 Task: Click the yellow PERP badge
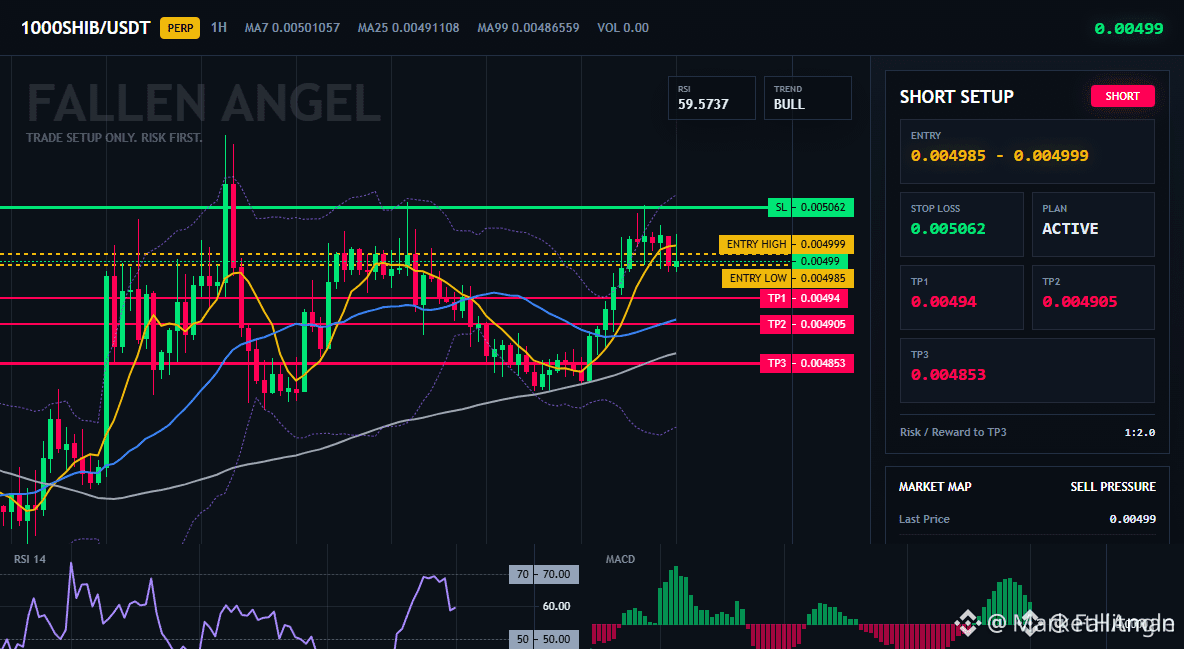(180, 29)
